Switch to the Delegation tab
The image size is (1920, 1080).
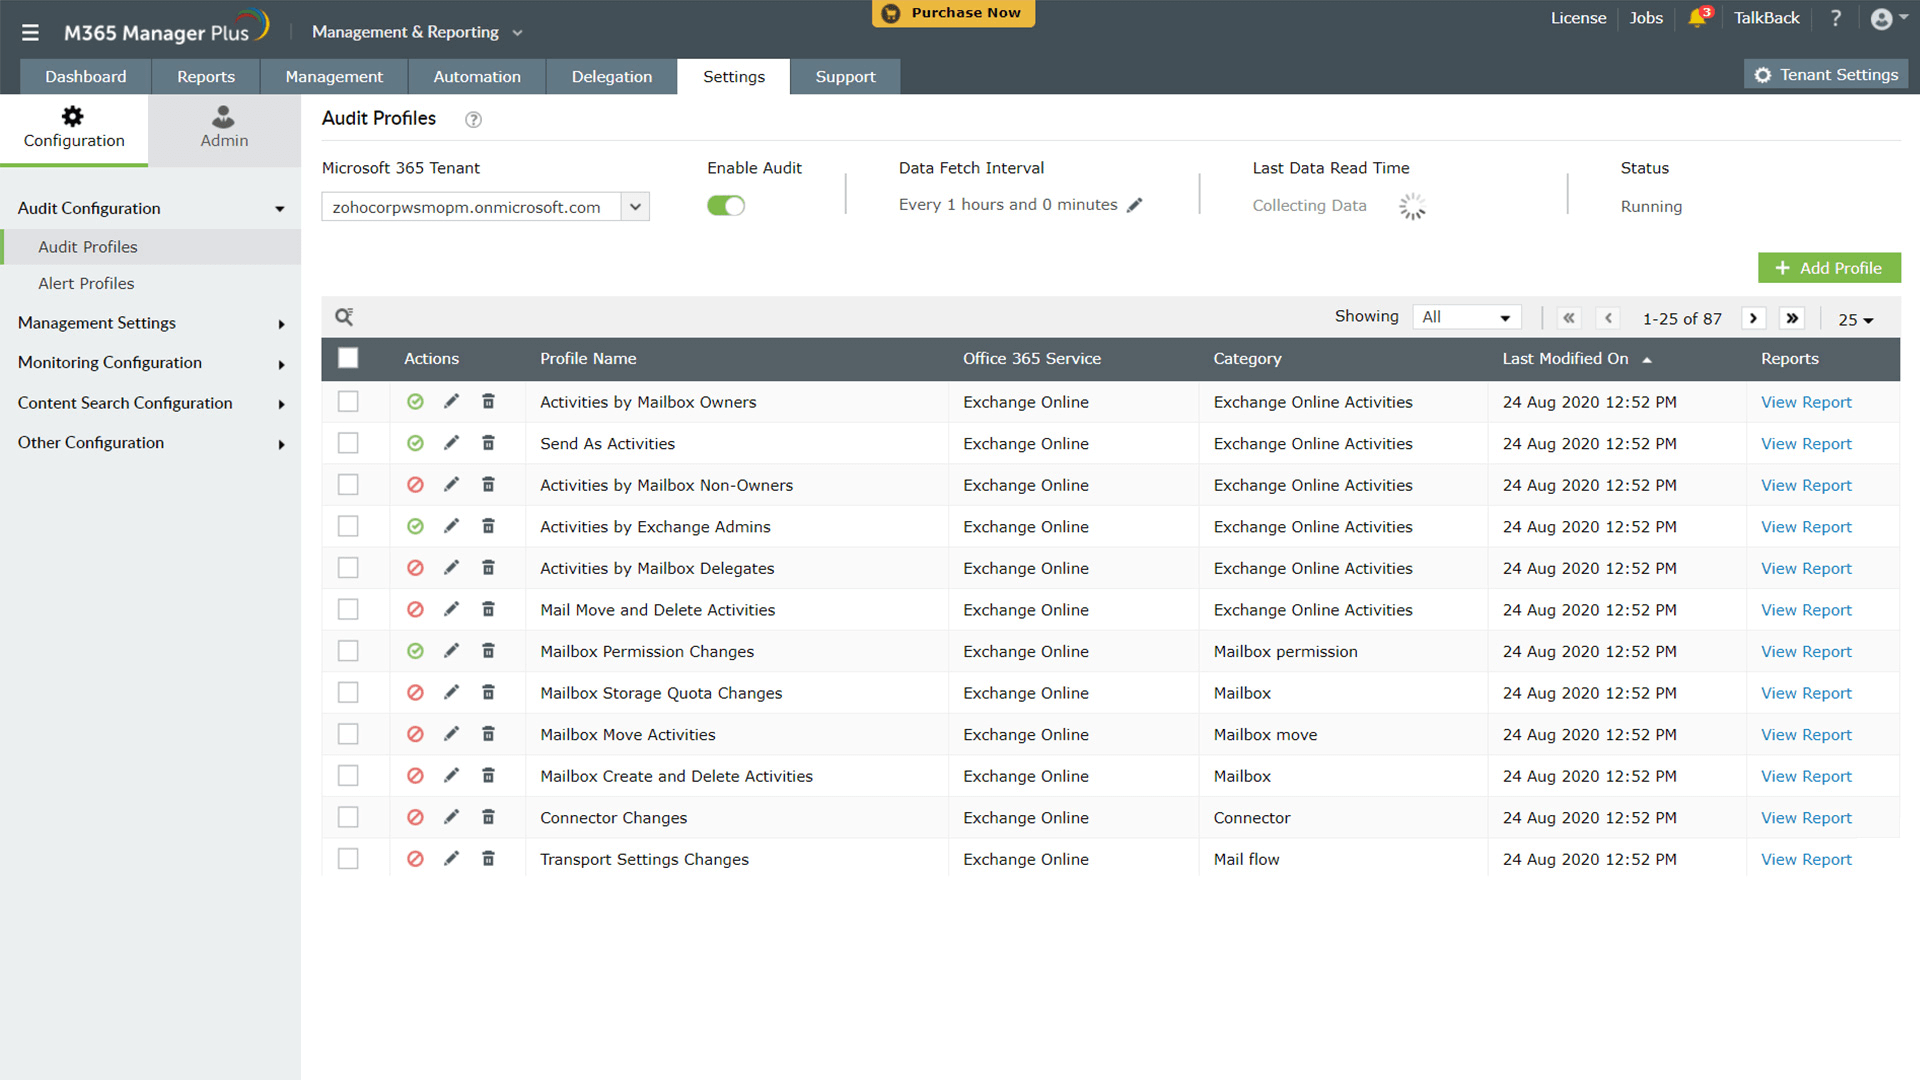coord(611,77)
